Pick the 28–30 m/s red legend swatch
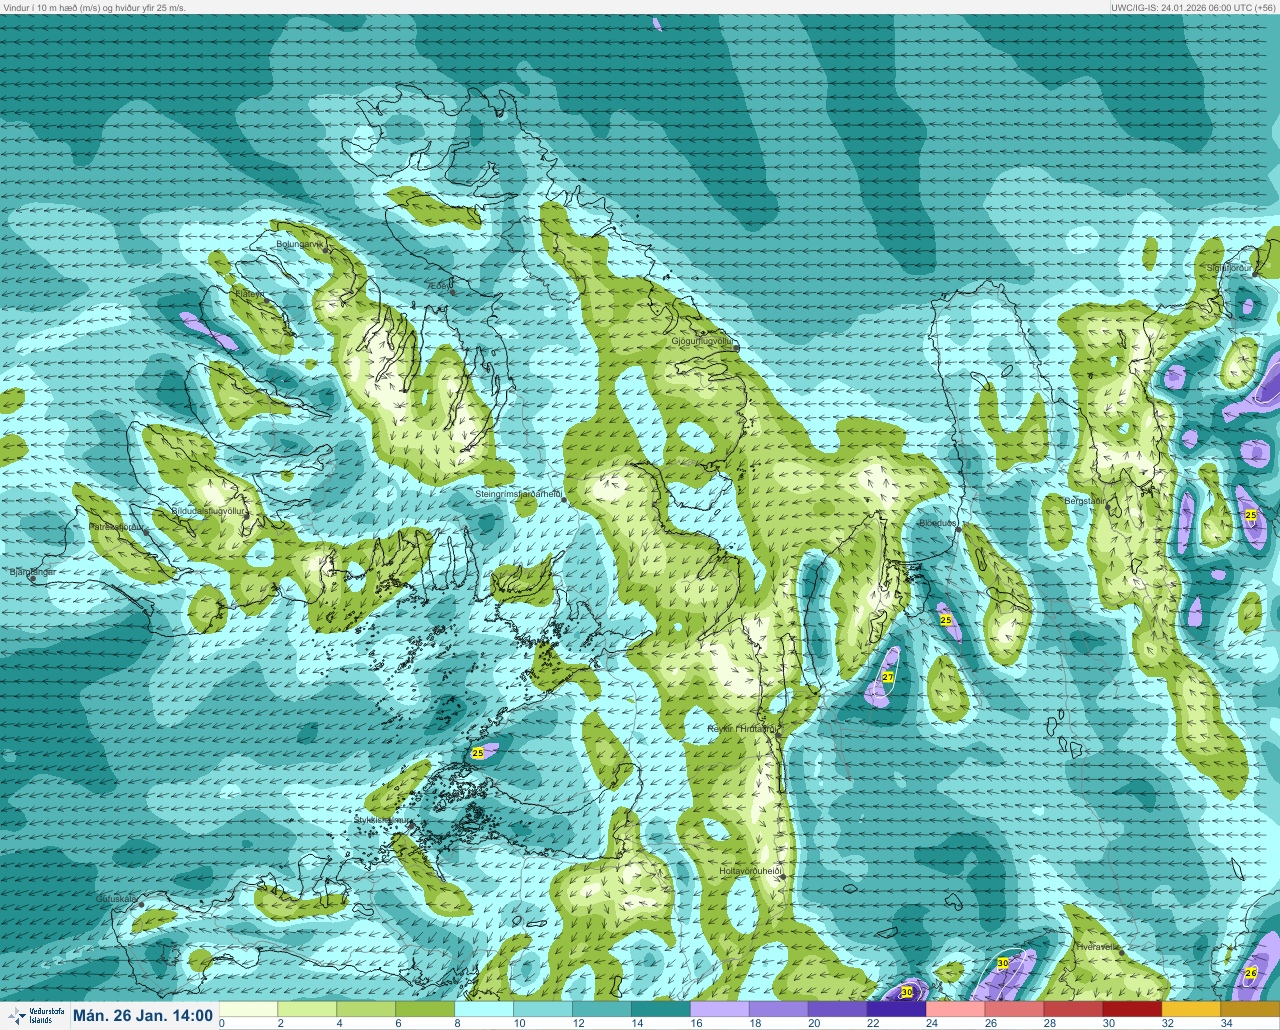 (x=1074, y=1009)
